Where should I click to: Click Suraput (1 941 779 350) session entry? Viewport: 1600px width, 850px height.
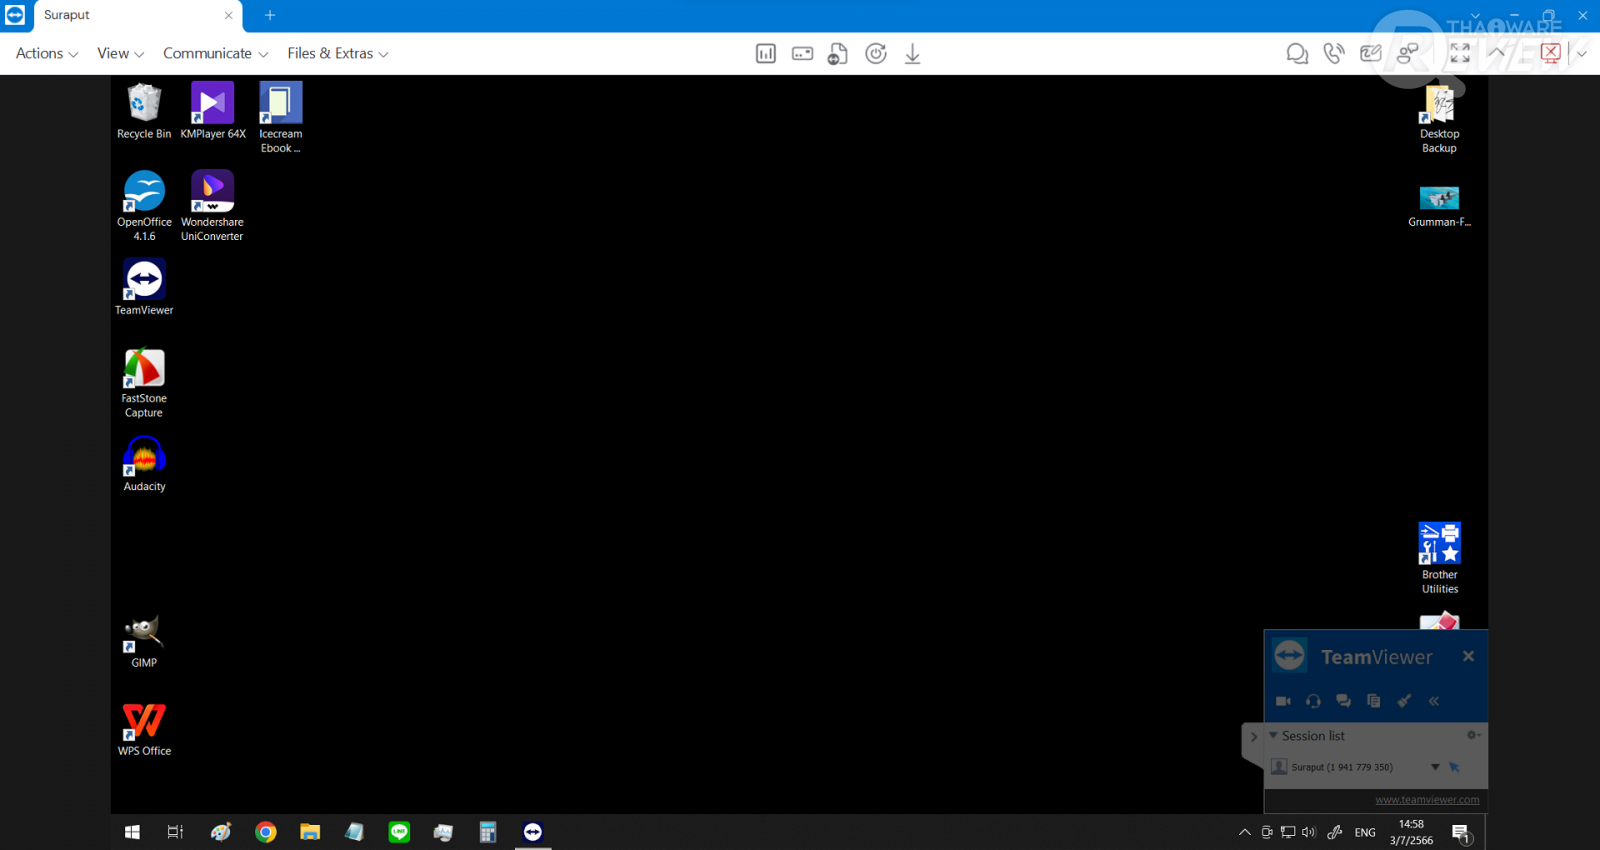(1341, 767)
